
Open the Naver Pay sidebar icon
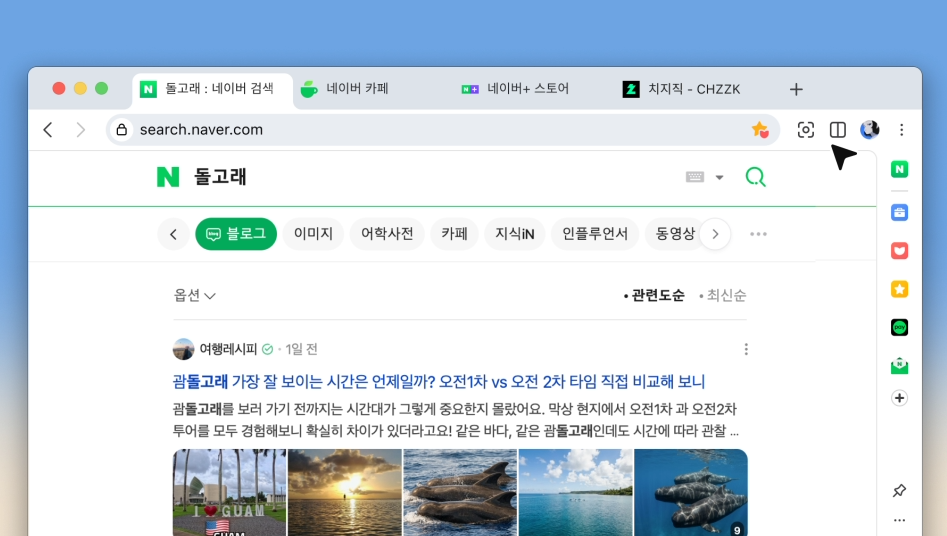(x=899, y=327)
